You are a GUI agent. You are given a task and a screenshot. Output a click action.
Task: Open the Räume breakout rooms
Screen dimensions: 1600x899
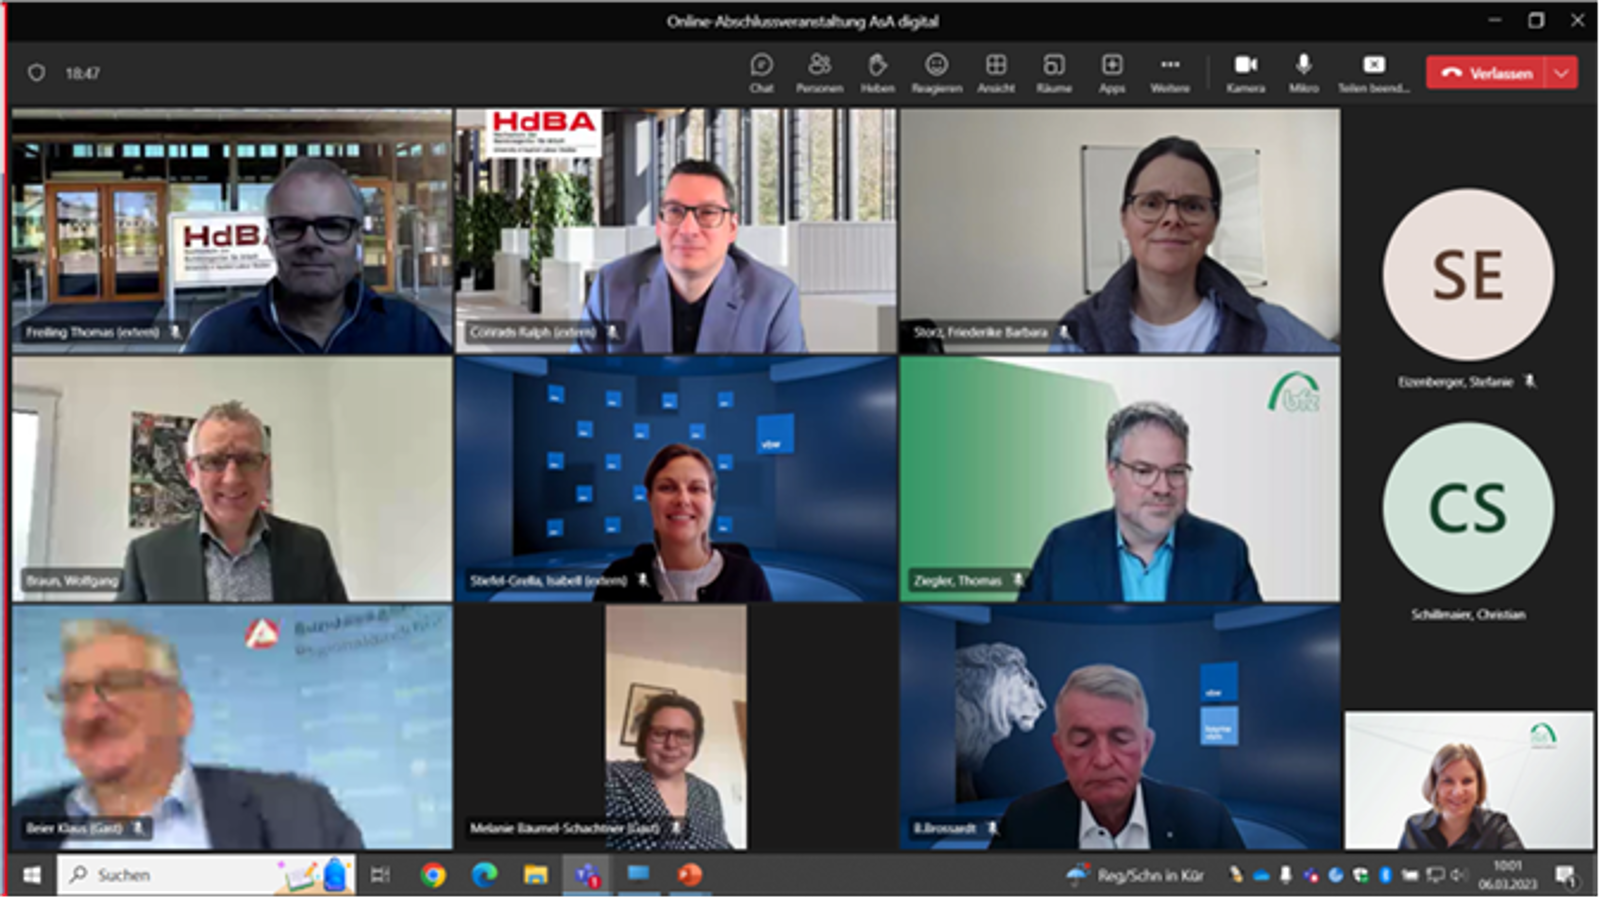[x=1054, y=73]
